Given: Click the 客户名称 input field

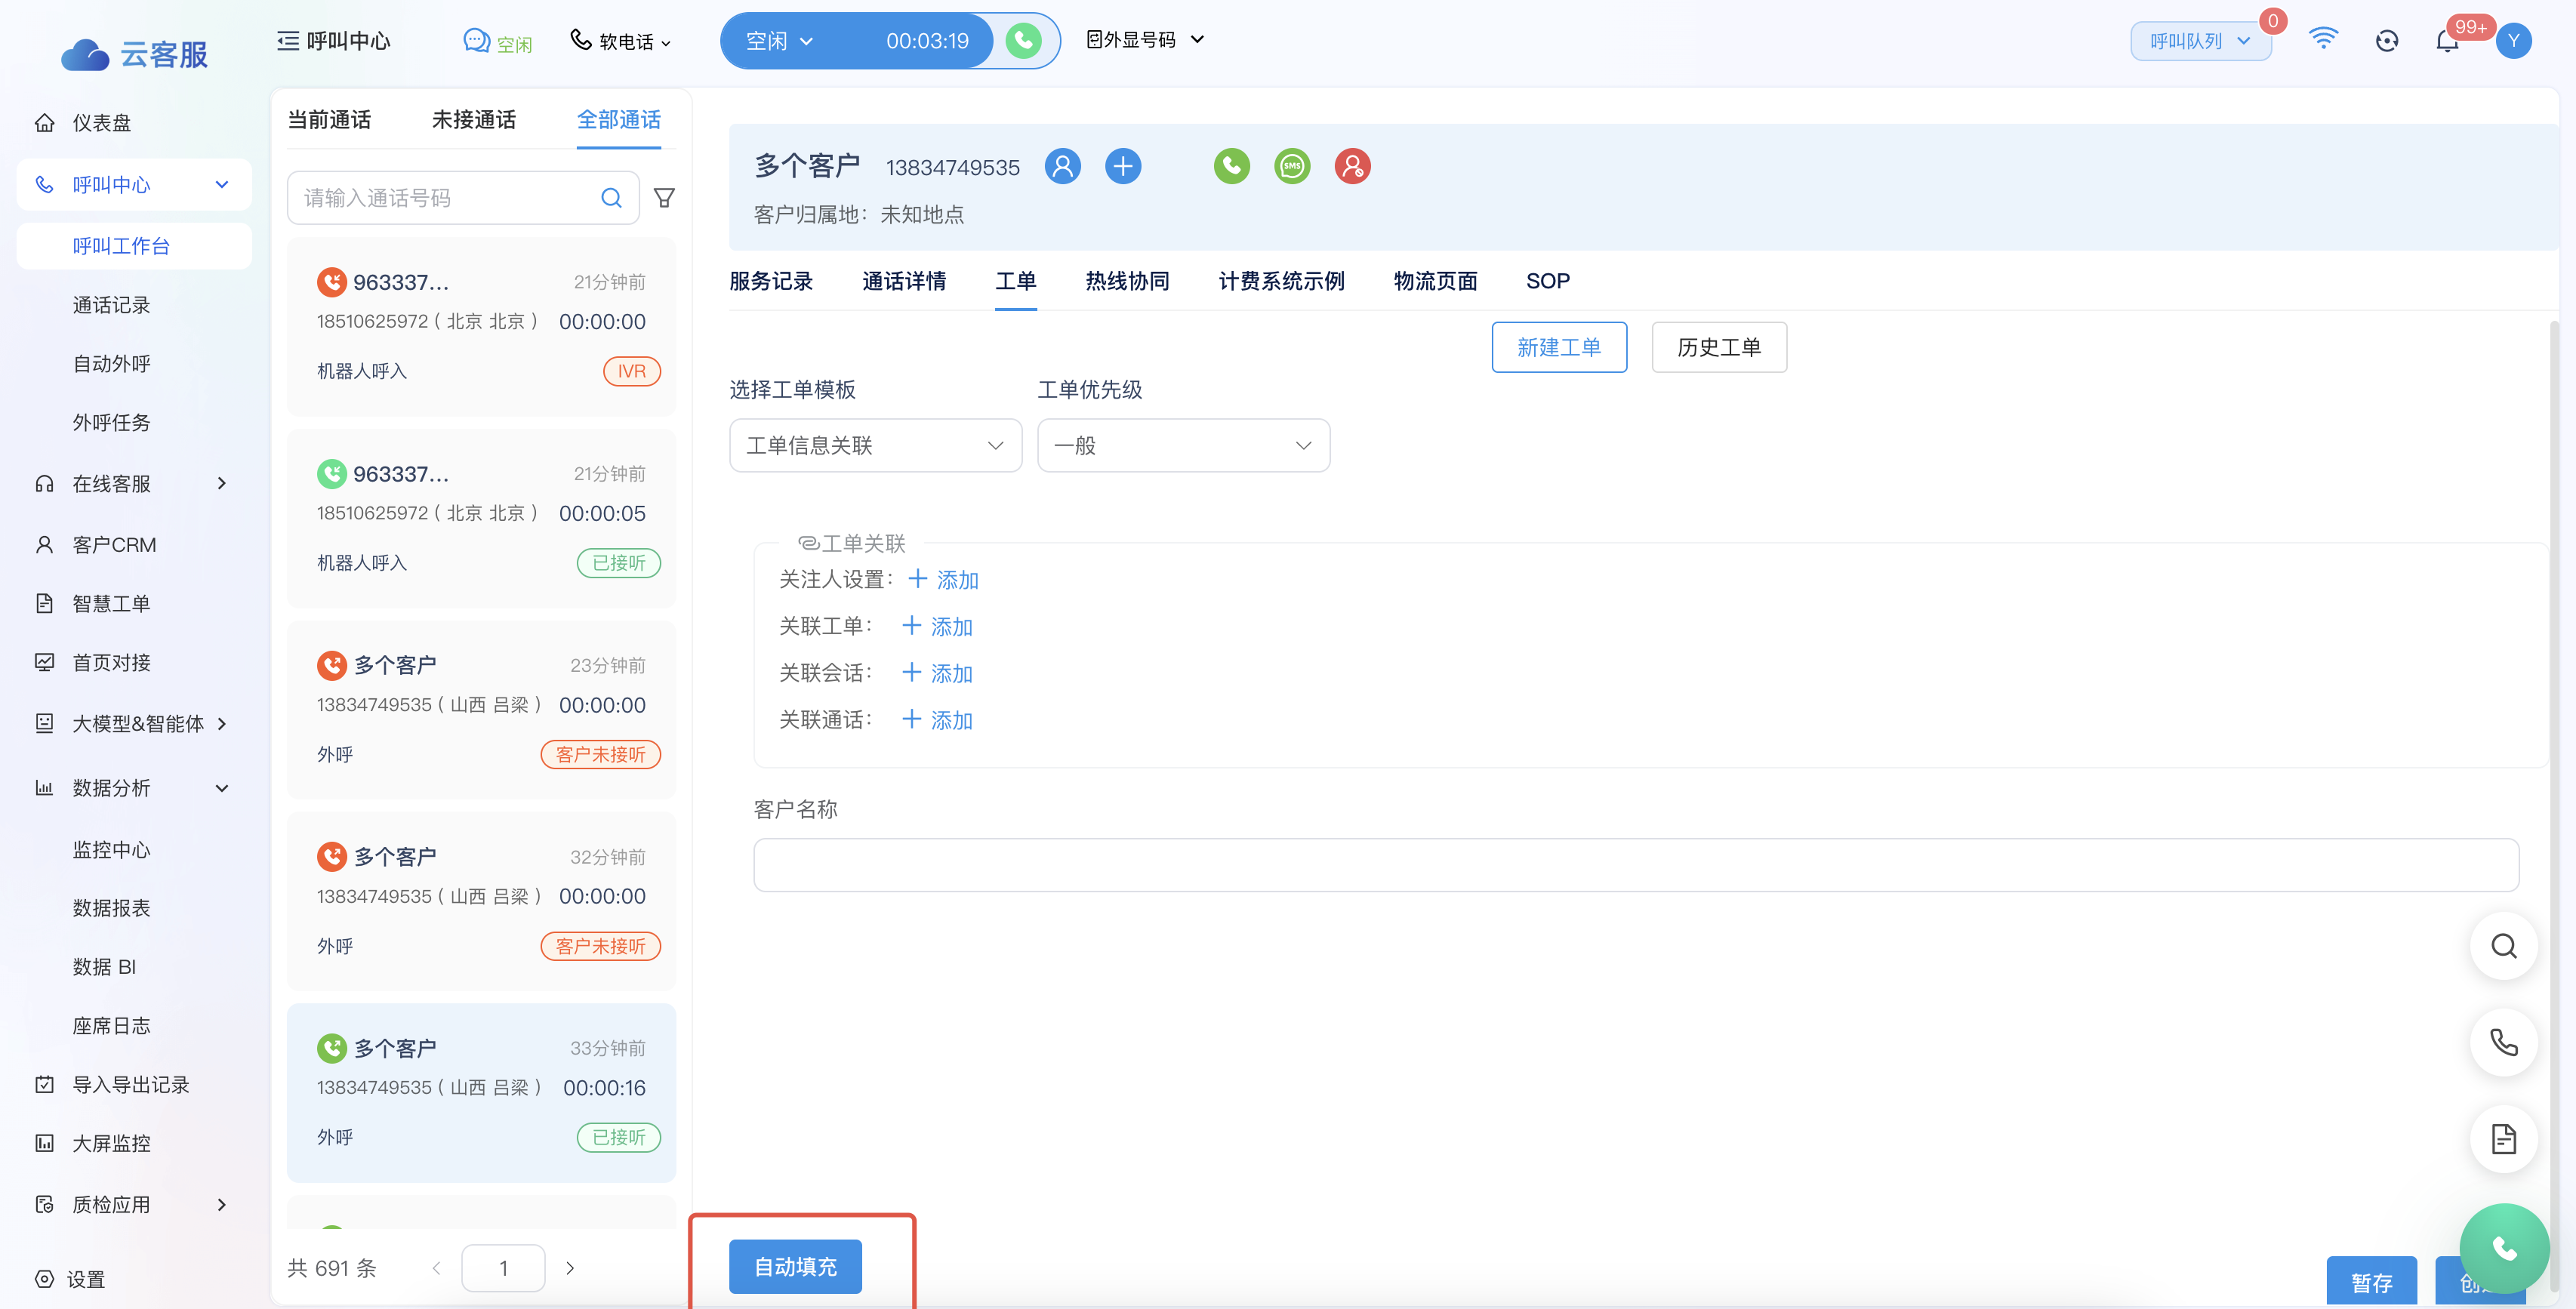Looking at the screenshot, I should tap(1635, 865).
